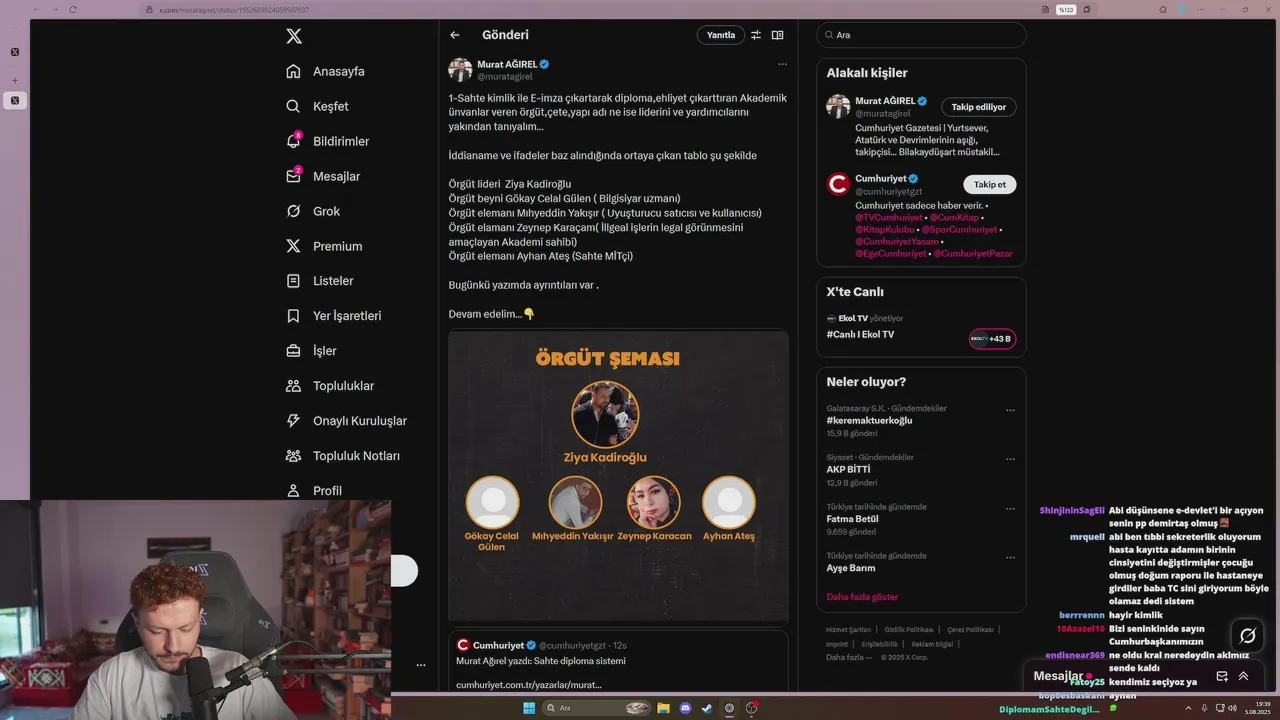The image size is (1280, 720).
Task: Click the AKP BİTTİ trend
Action: pos(848,469)
